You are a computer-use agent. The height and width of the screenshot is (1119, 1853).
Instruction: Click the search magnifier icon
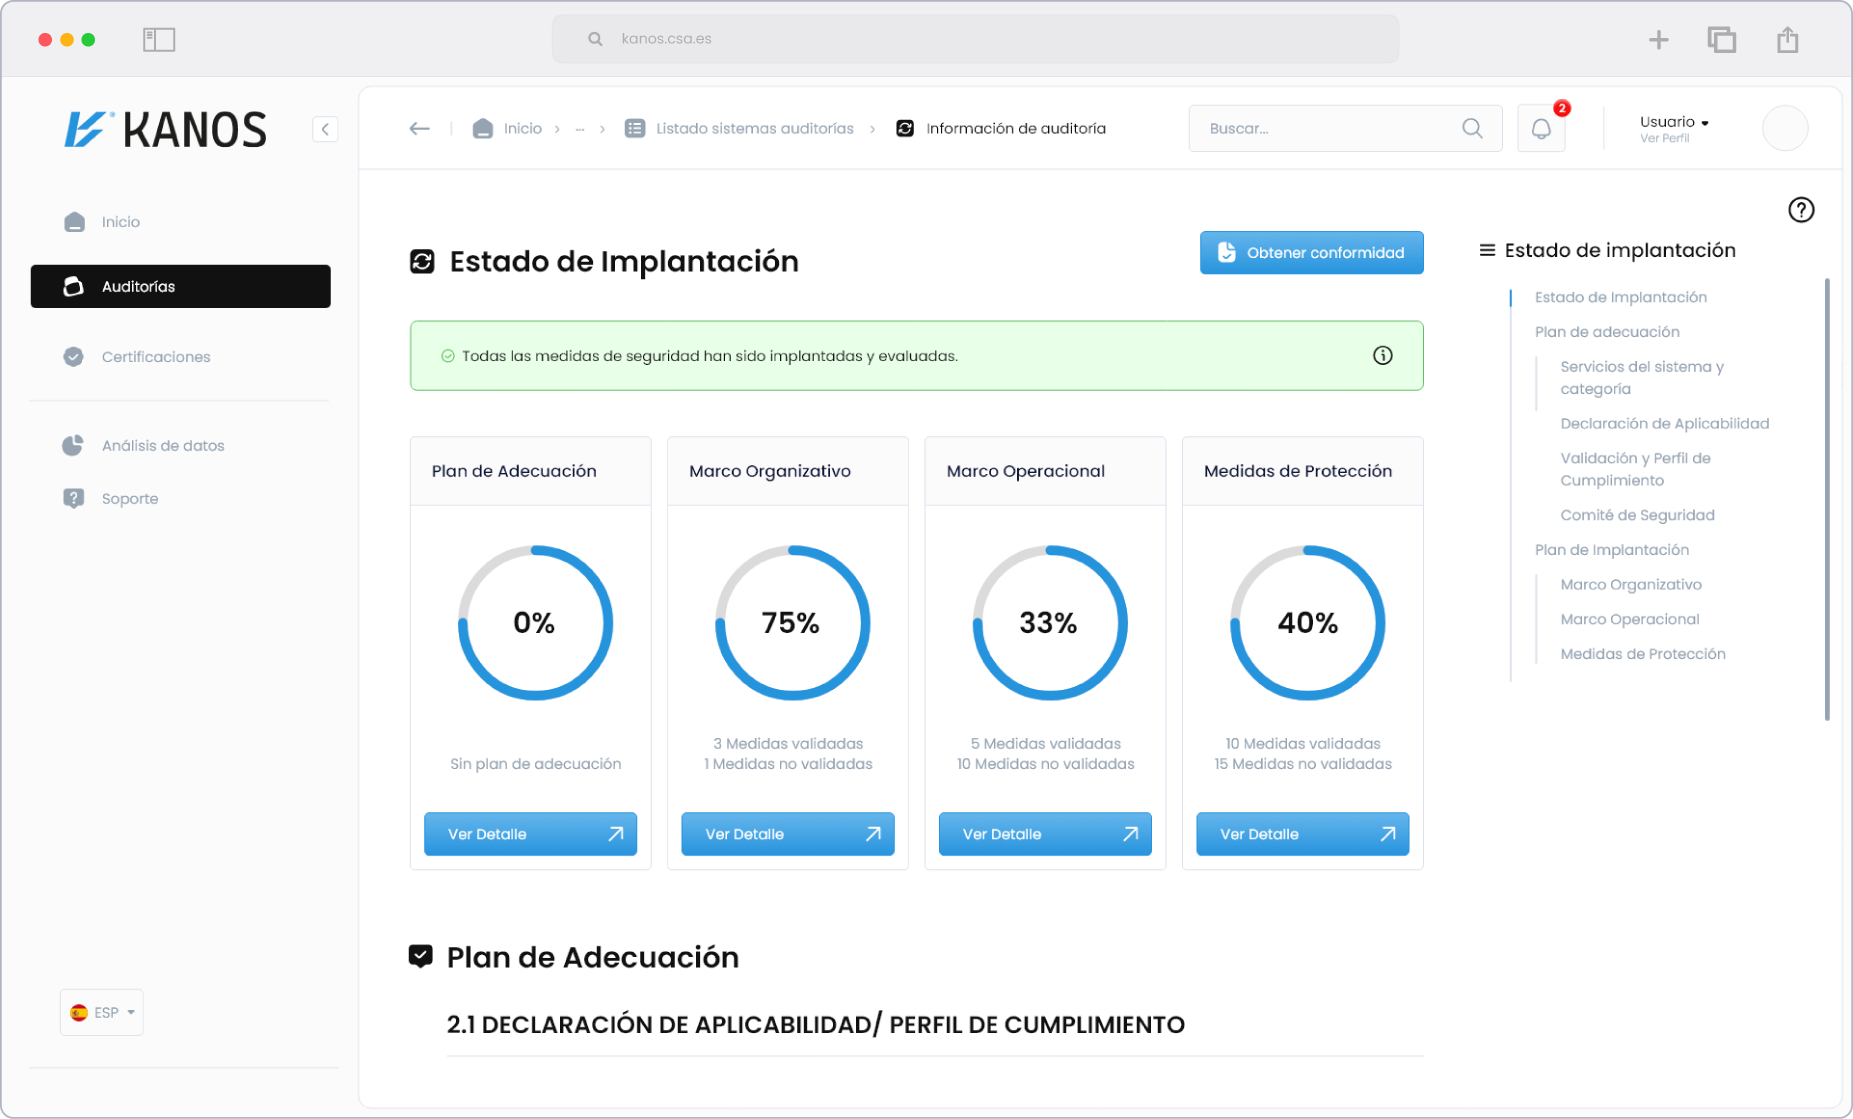(1471, 128)
